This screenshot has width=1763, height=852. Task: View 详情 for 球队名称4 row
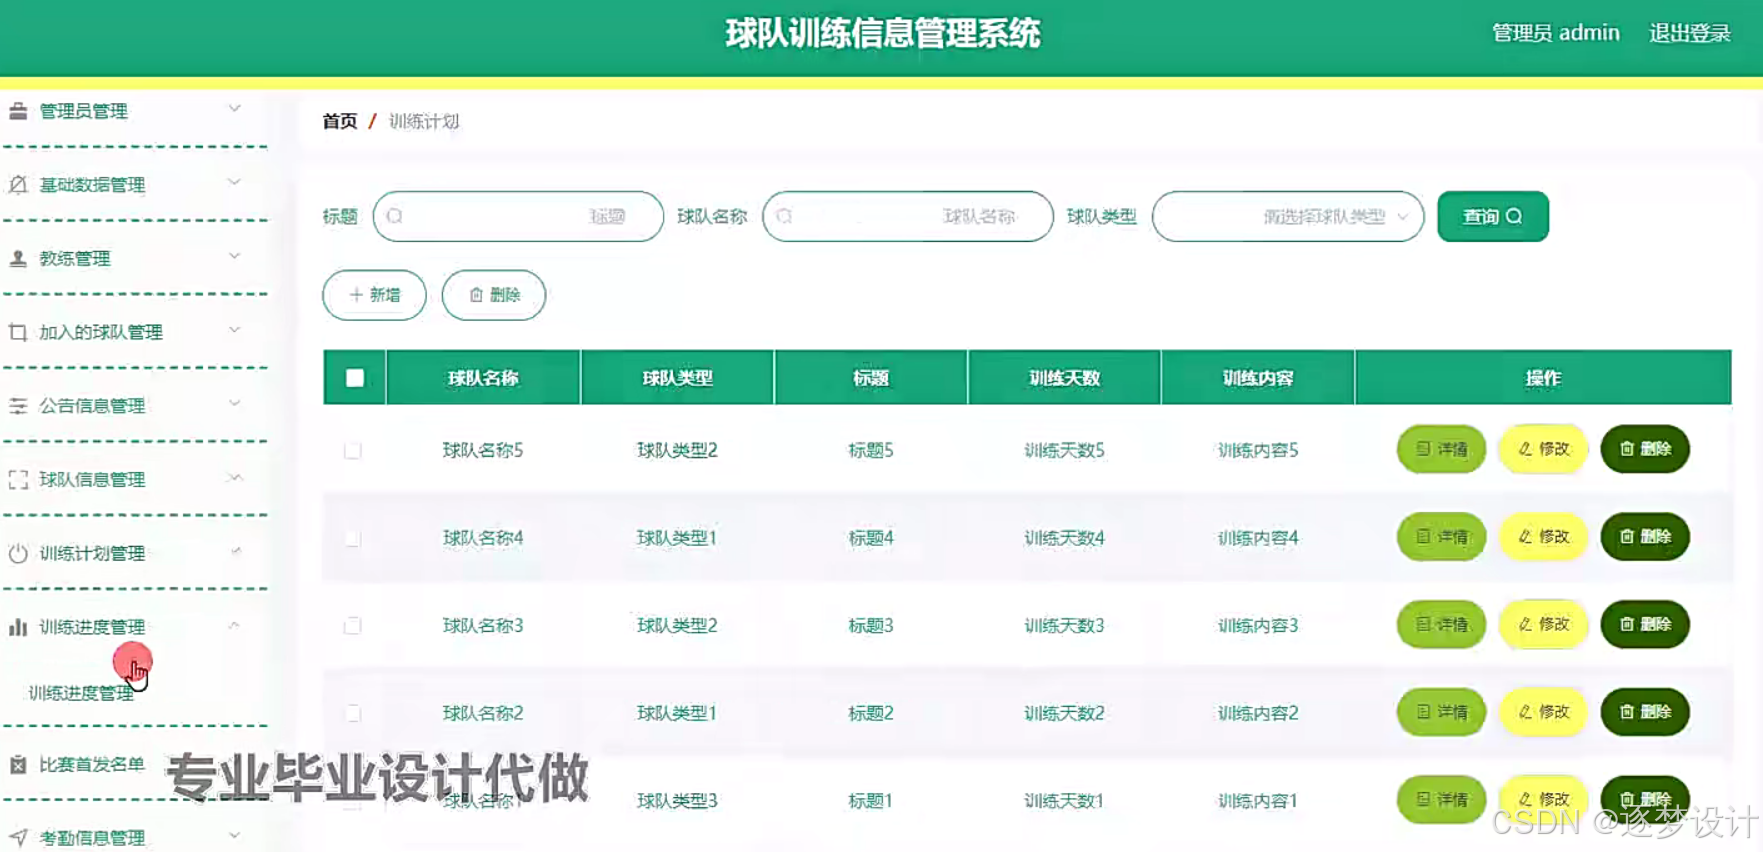(1441, 537)
